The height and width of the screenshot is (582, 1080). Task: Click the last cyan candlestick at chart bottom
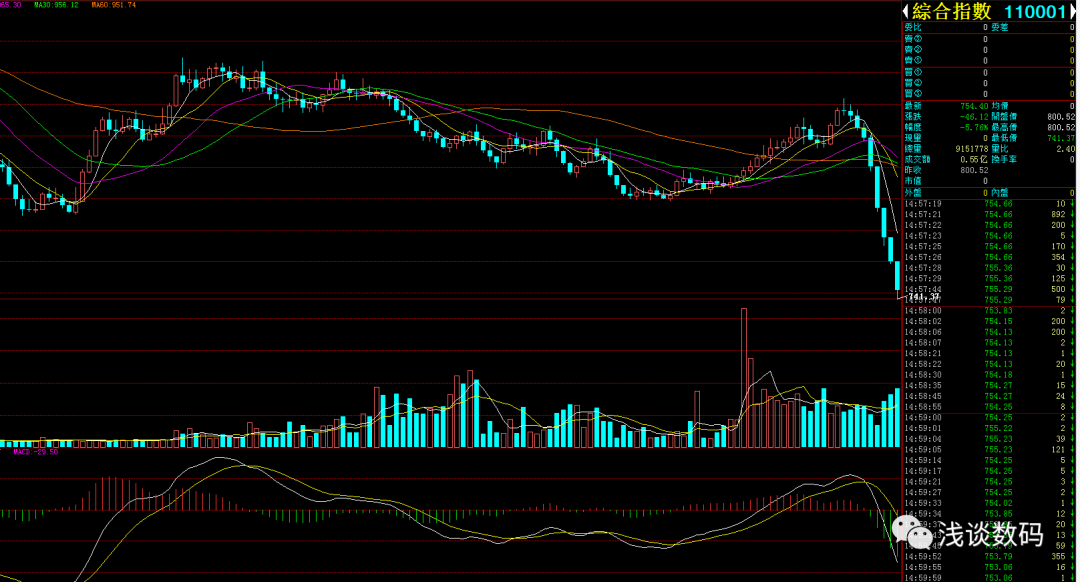pos(897,276)
